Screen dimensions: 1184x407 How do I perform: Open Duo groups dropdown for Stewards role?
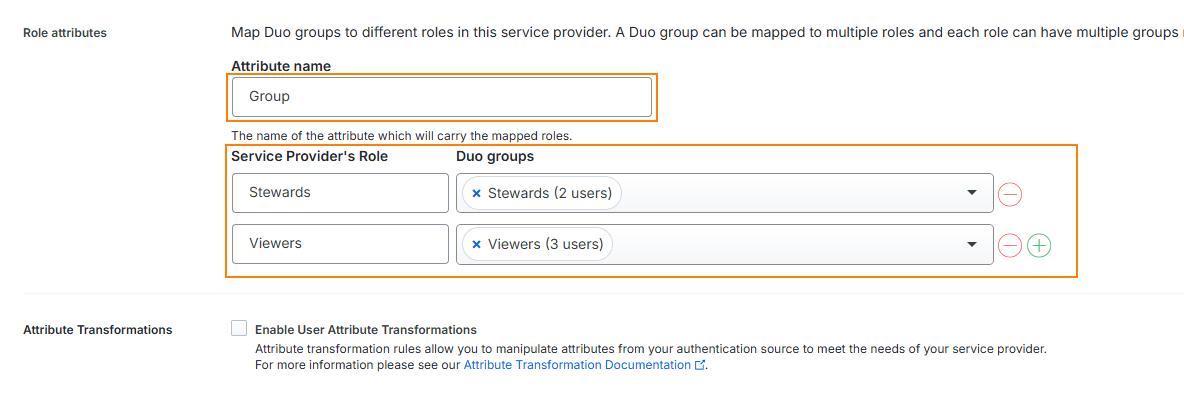(972, 193)
